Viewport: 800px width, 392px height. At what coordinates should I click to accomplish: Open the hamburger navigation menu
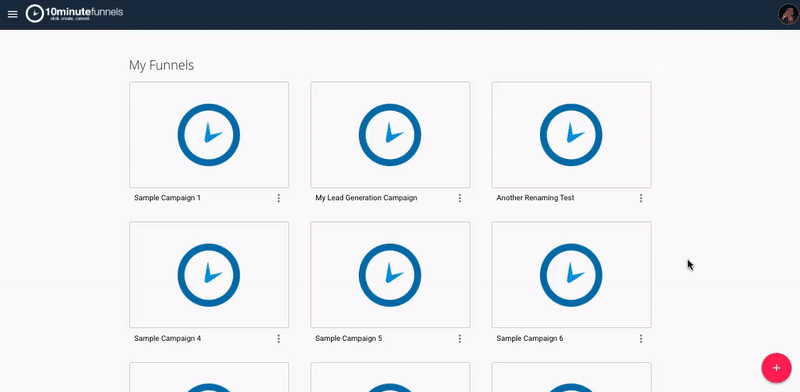(x=13, y=14)
